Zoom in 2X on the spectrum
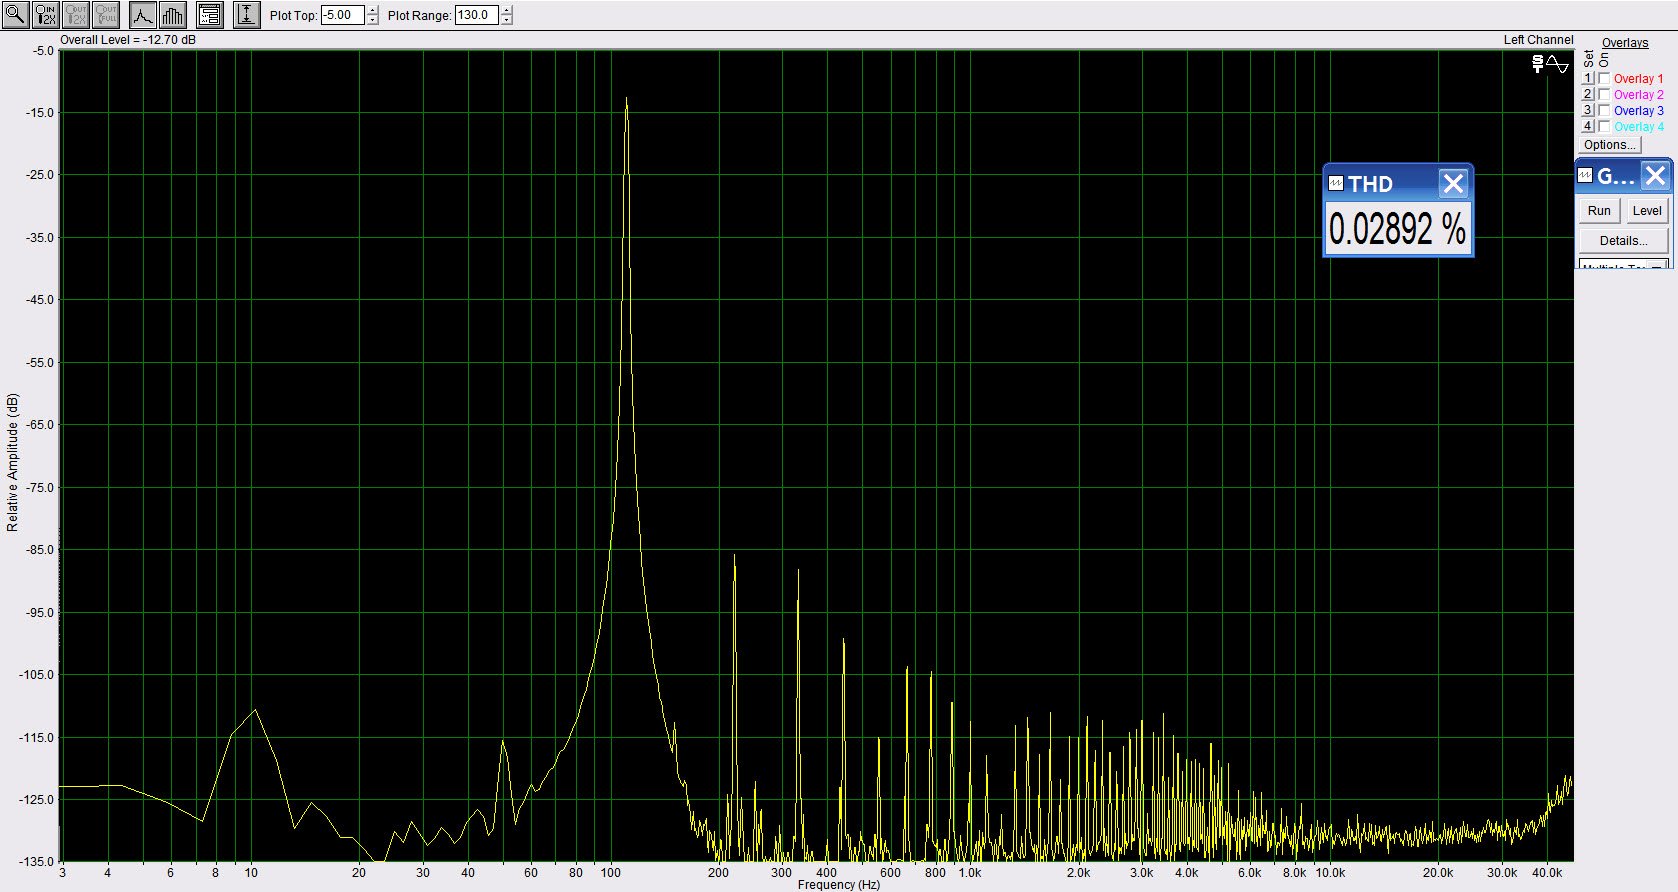This screenshot has height=892, width=1678. point(45,14)
